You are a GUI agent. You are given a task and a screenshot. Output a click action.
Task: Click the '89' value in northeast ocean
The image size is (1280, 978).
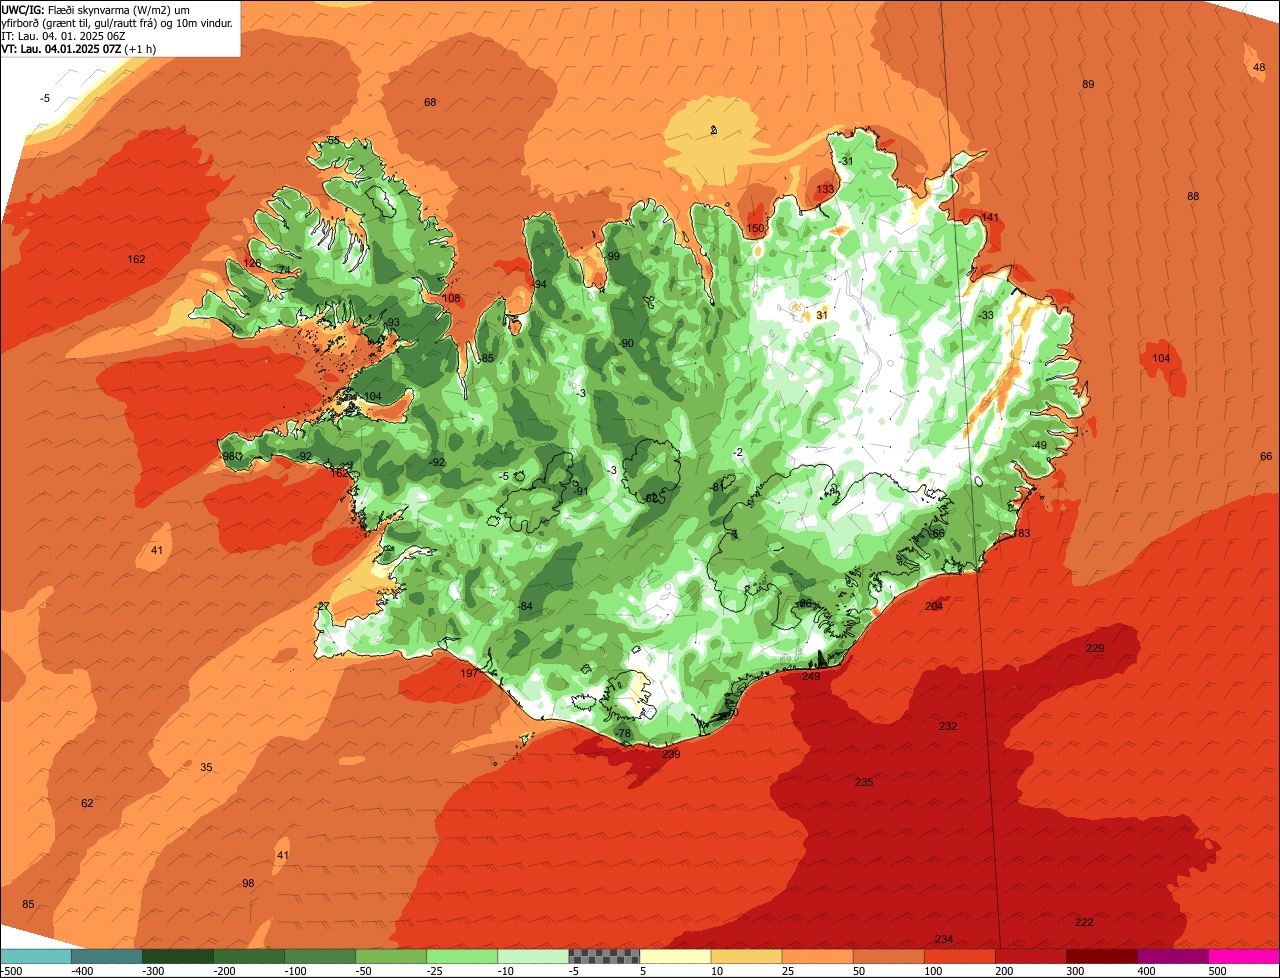coord(1088,85)
